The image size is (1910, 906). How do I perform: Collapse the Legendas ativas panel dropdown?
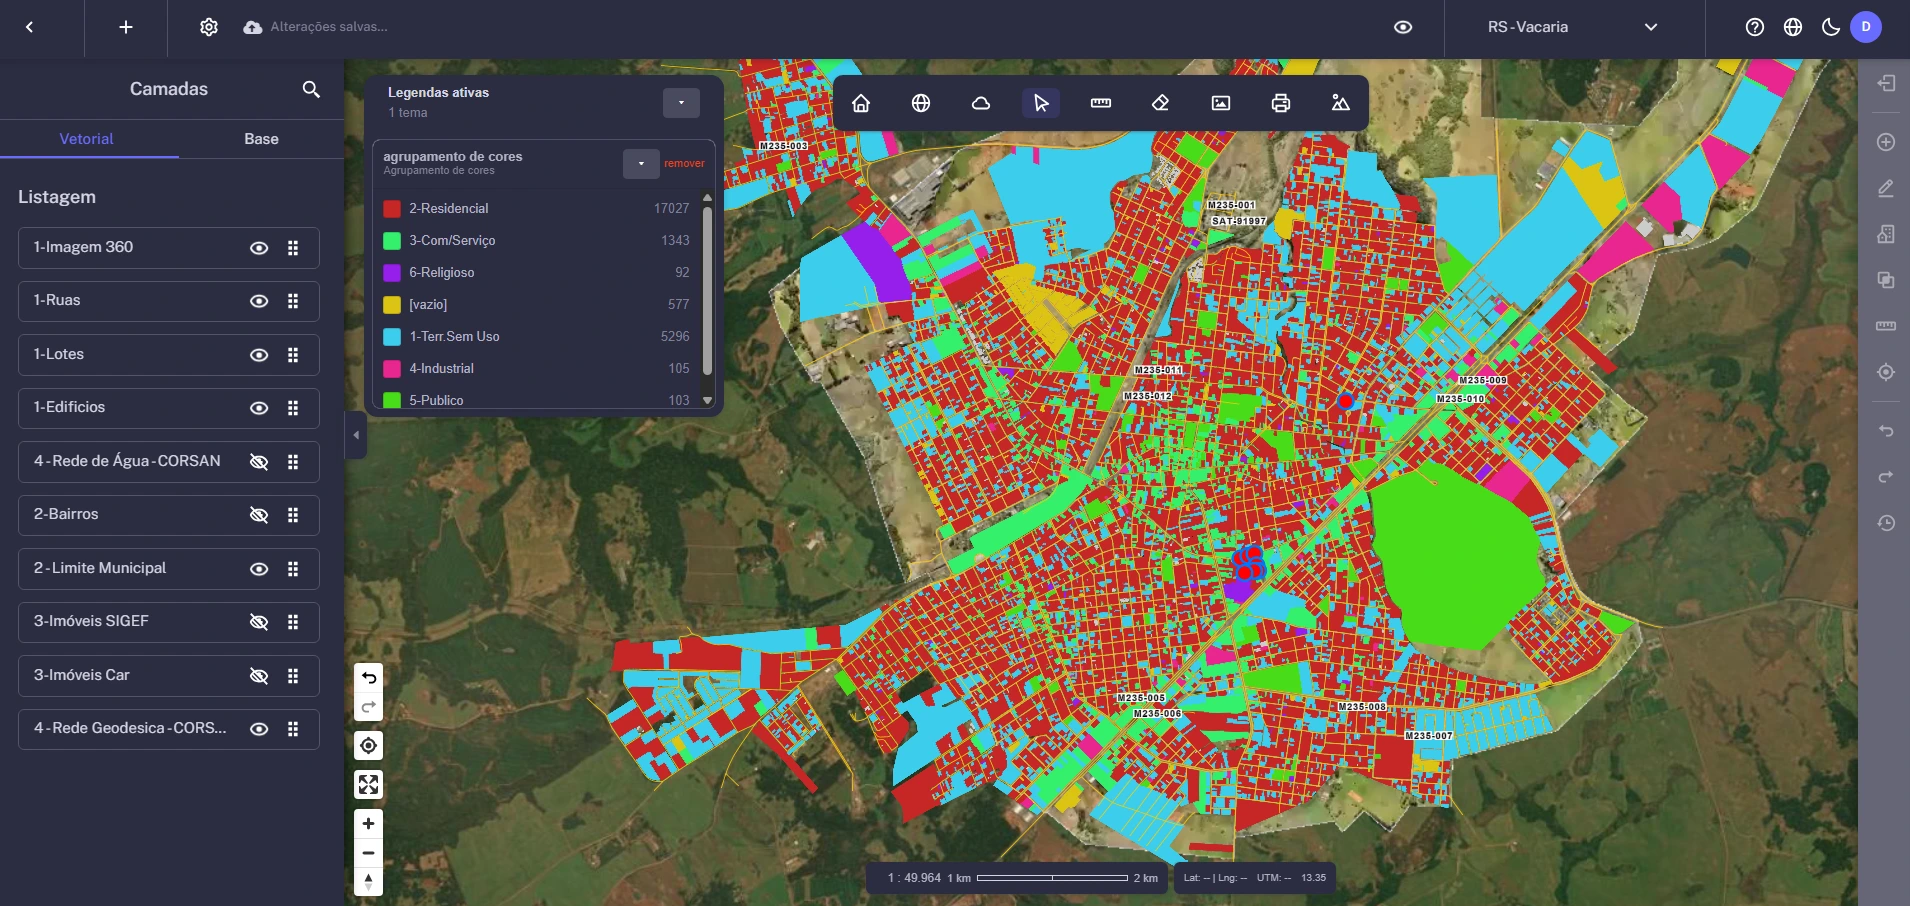click(x=681, y=103)
